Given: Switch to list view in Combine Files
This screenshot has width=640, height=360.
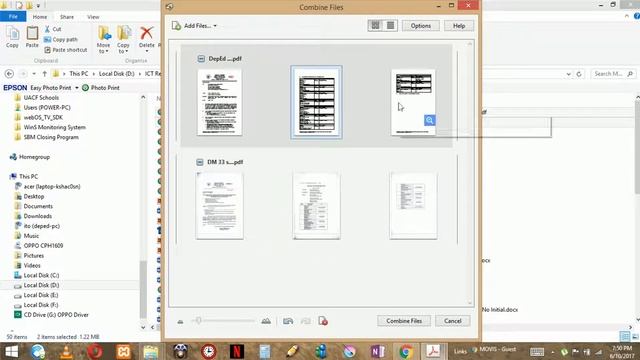Looking at the screenshot, I should 390,25.
